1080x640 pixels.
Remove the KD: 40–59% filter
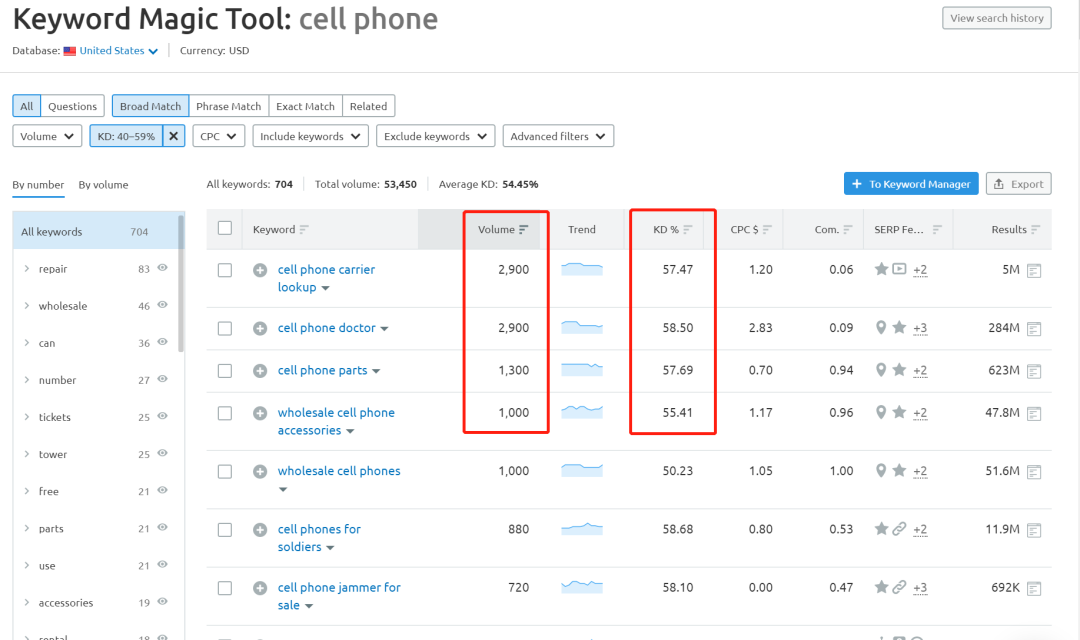point(173,136)
